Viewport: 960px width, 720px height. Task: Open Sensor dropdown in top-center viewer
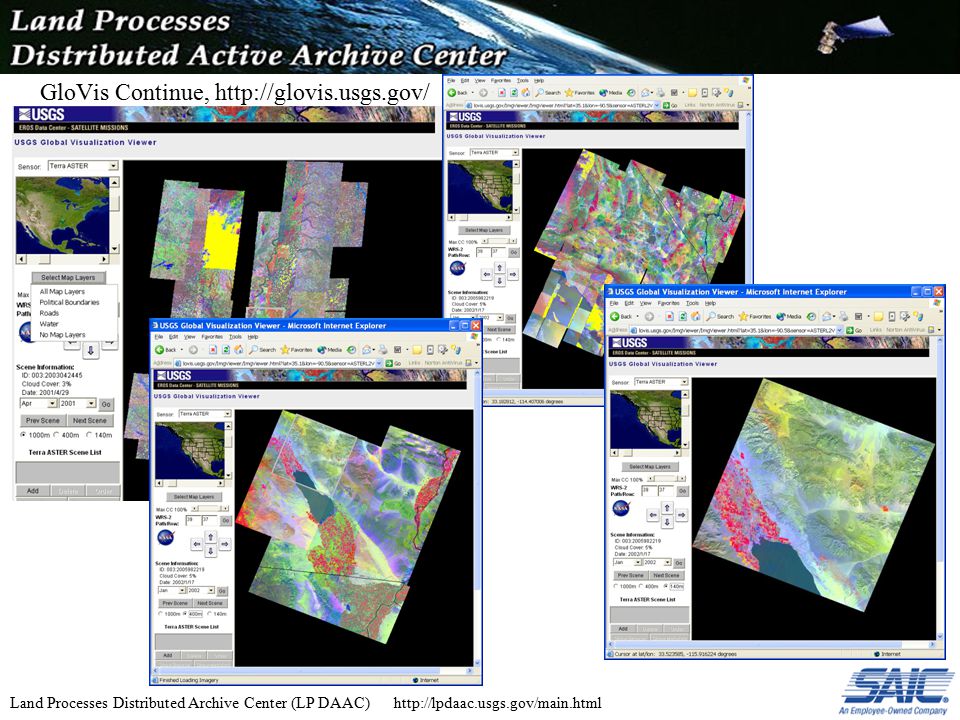494,152
